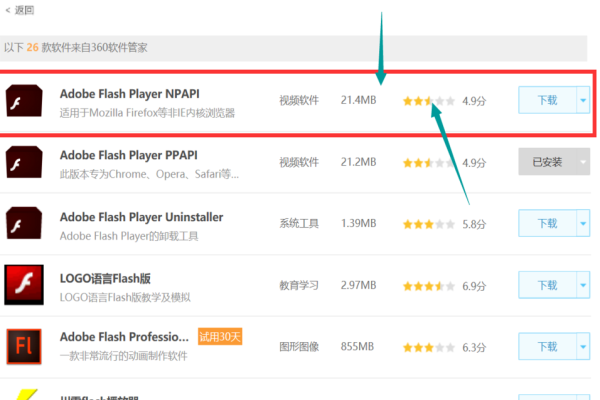Click the star rating of Flash Player PPAPI
This screenshot has height=400, width=600.
[429, 163]
